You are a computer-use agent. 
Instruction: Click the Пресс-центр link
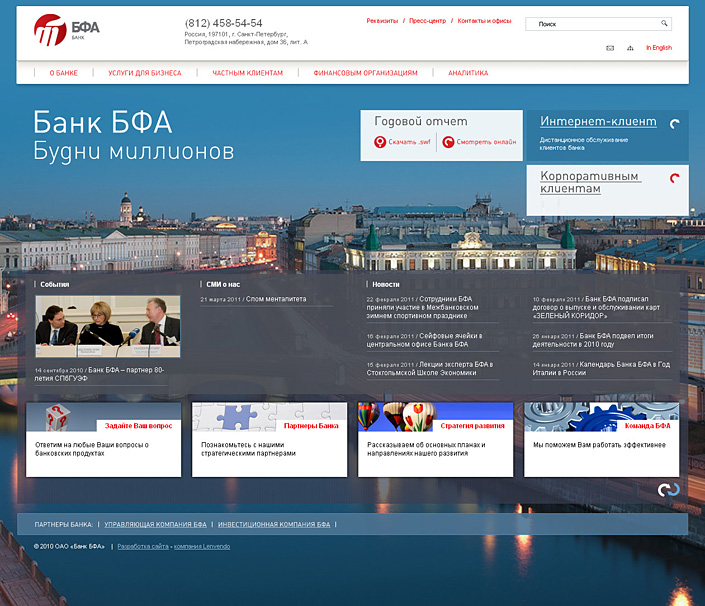[x=428, y=21]
